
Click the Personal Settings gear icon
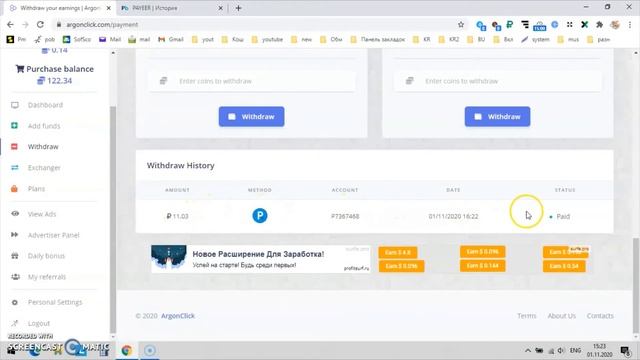tap(15, 302)
